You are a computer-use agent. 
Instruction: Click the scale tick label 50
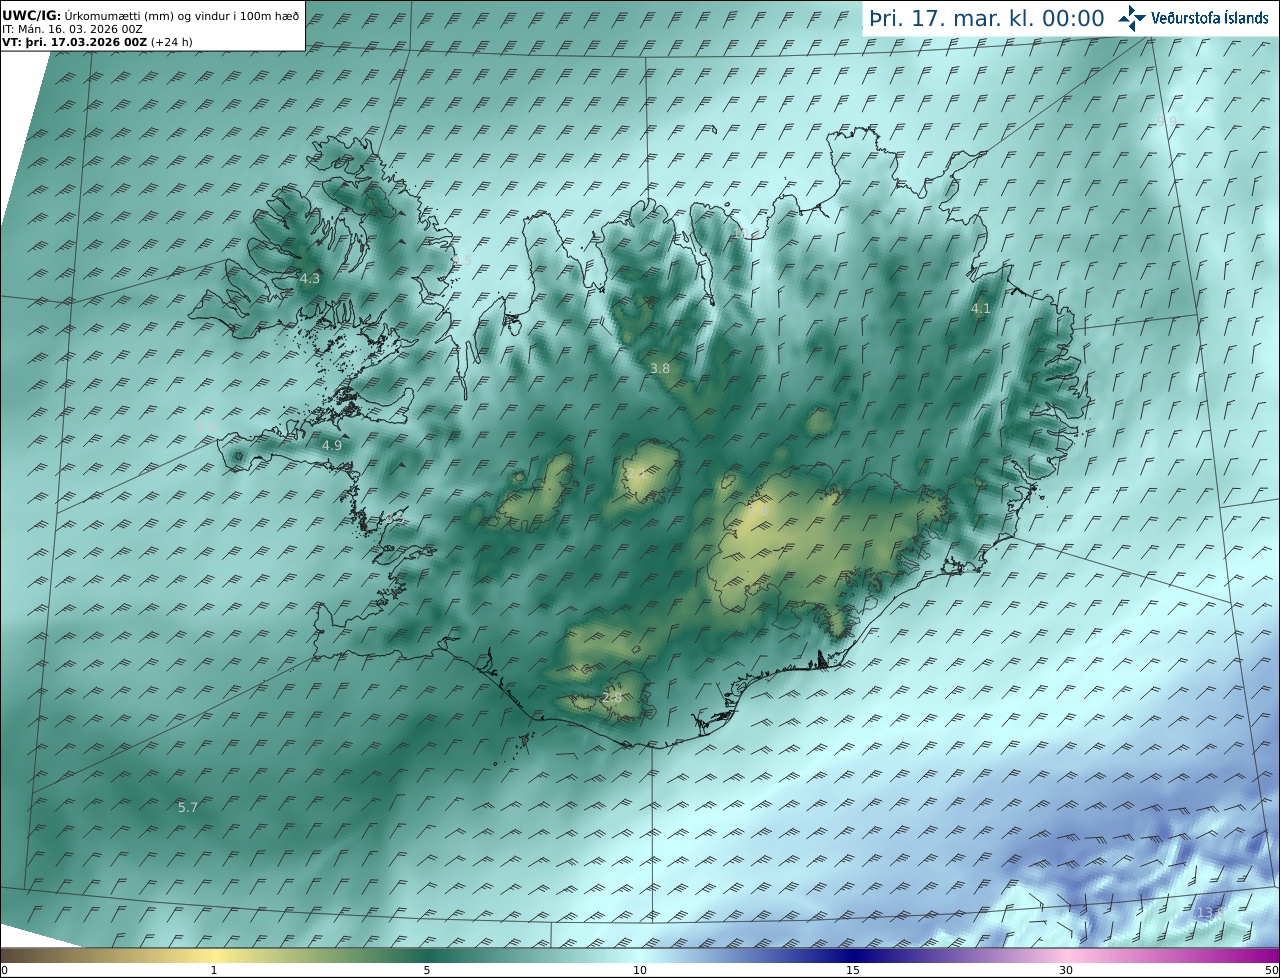(1272, 971)
